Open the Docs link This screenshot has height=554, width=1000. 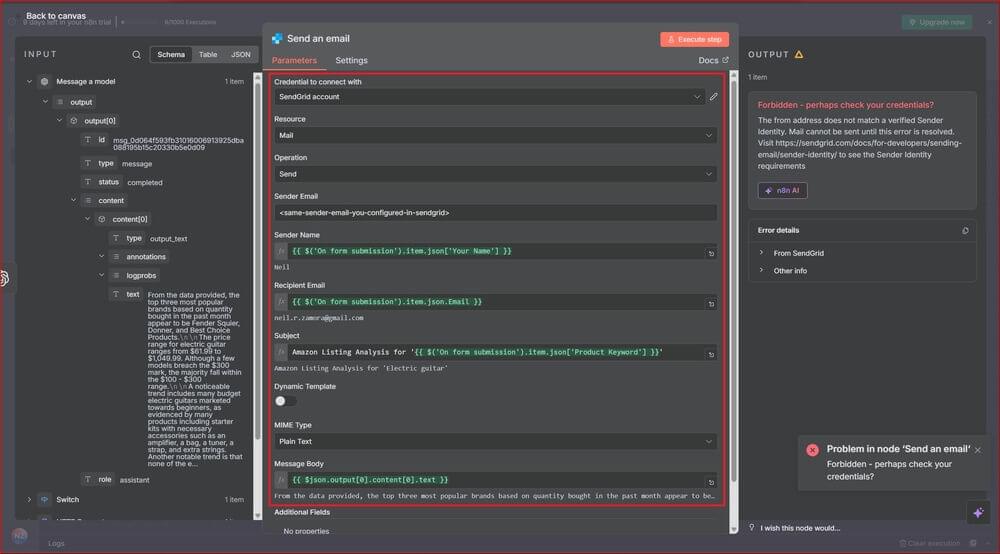click(713, 61)
